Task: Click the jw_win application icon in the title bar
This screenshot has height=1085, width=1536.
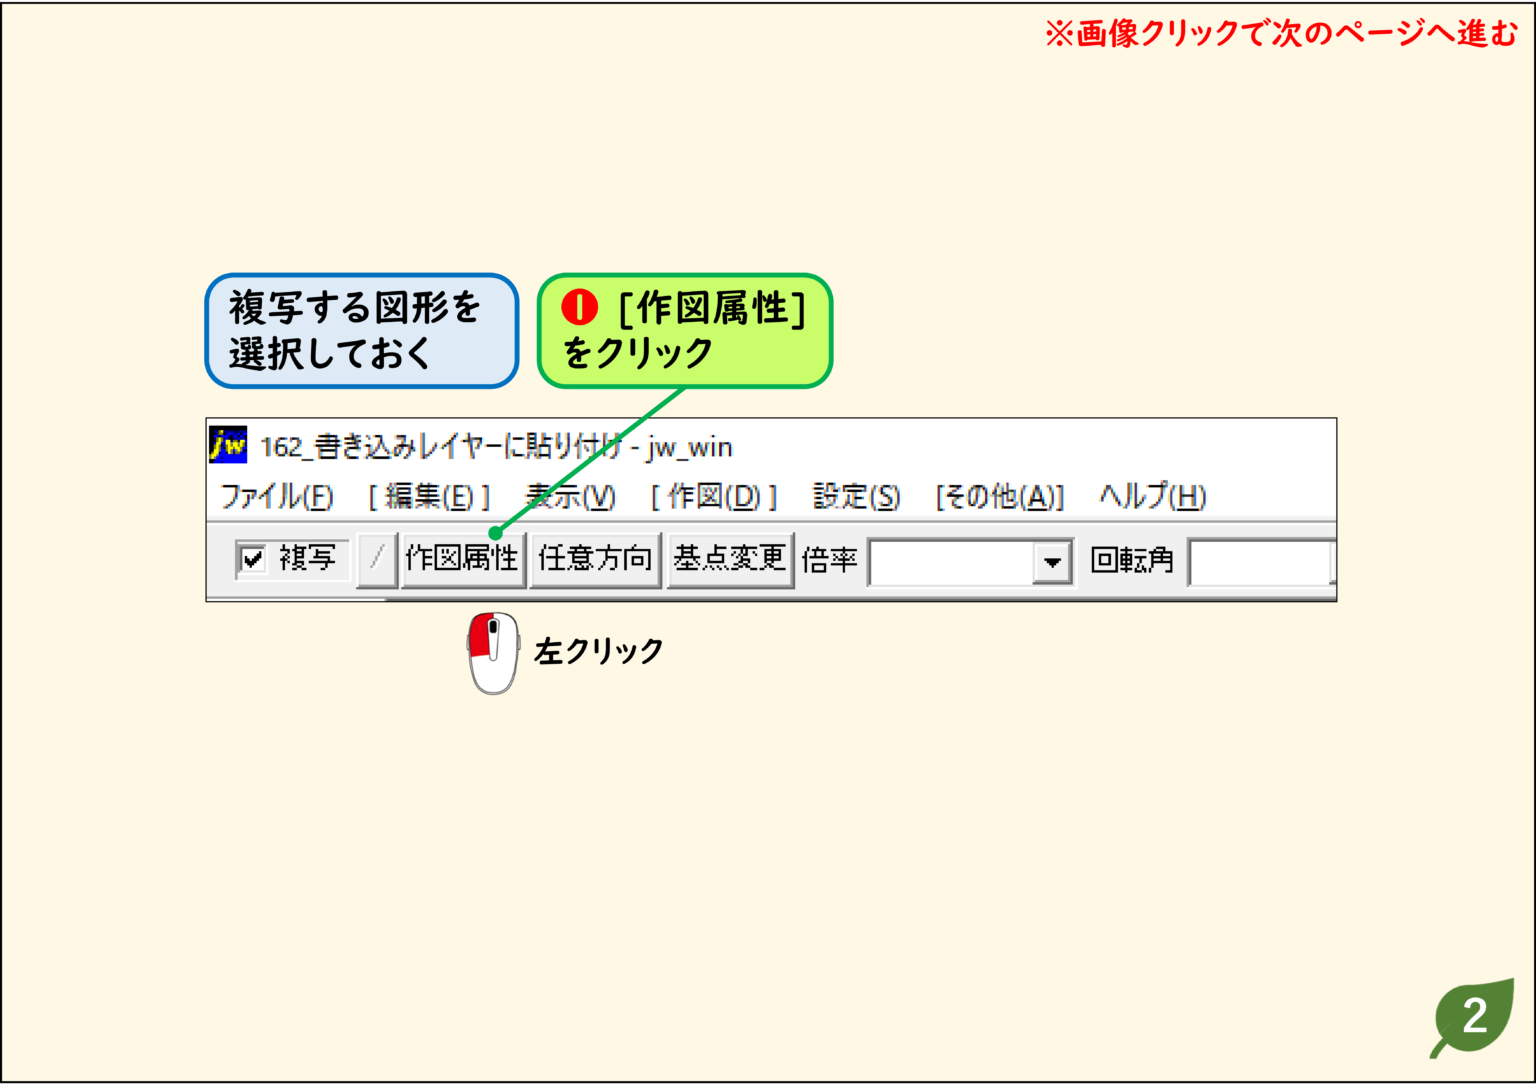Action: [x=229, y=446]
